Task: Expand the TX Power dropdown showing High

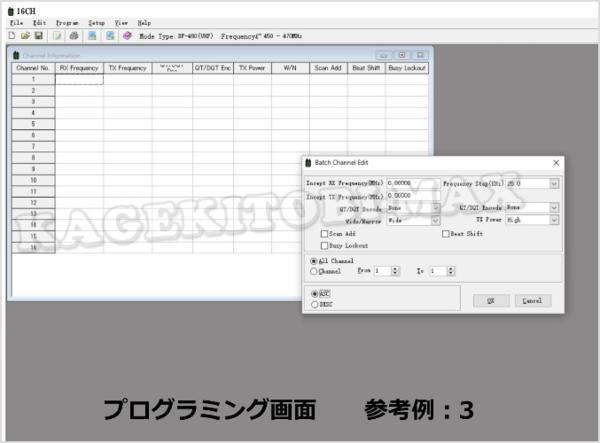Action: tap(554, 220)
